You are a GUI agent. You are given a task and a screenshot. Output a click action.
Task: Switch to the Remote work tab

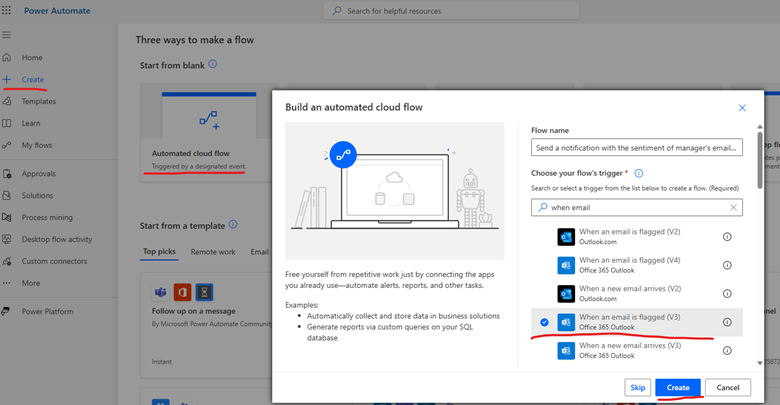coord(212,253)
